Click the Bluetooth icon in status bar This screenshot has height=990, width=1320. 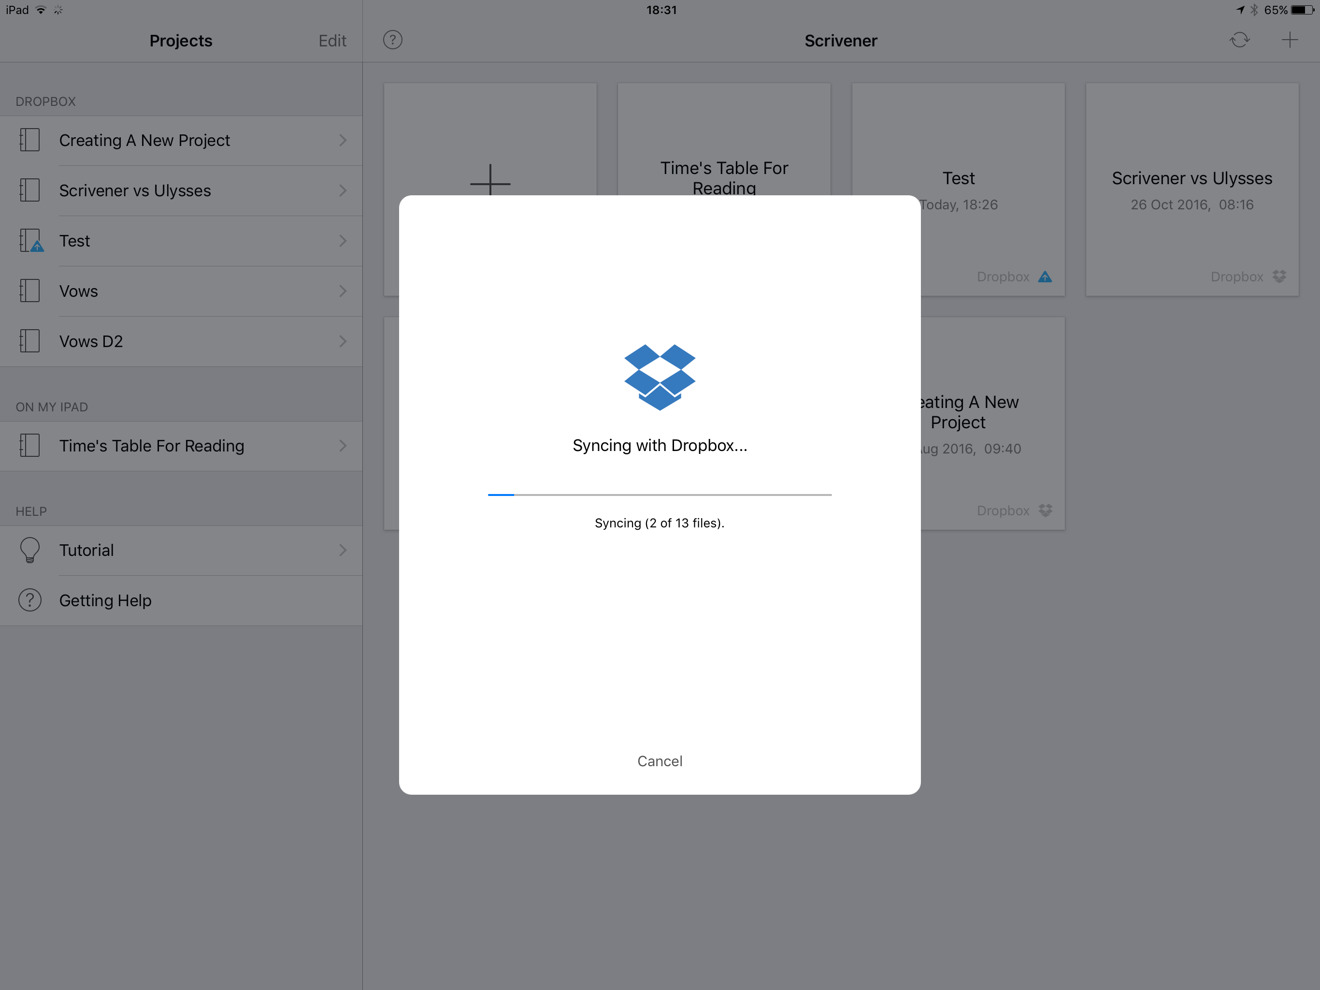point(1254,10)
